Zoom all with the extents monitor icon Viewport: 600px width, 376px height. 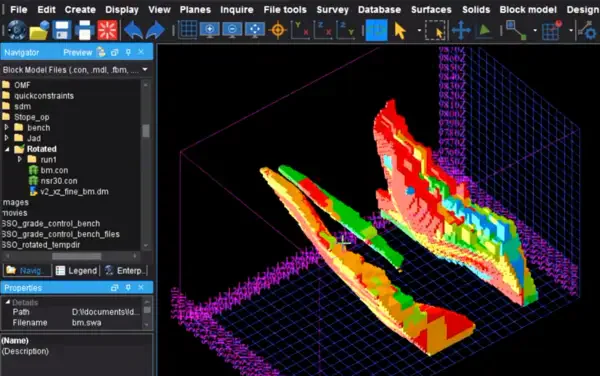254,30
